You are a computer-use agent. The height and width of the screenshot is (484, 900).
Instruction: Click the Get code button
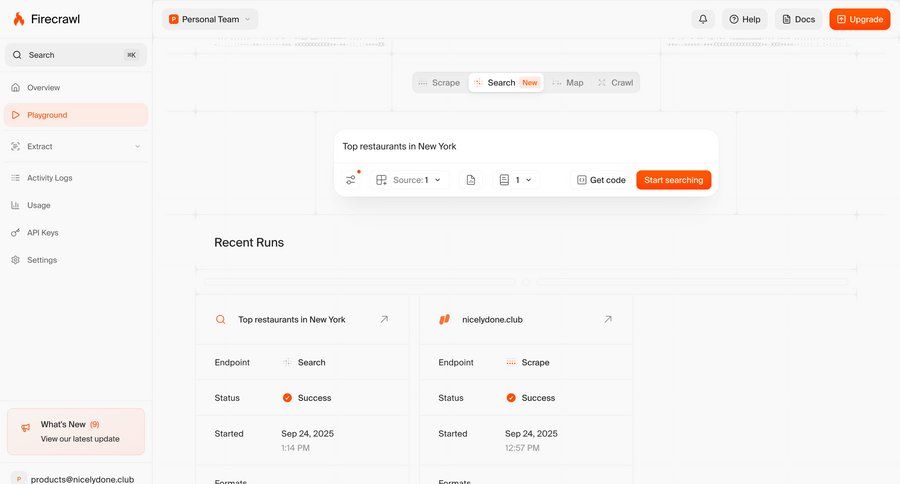point(601,180)
